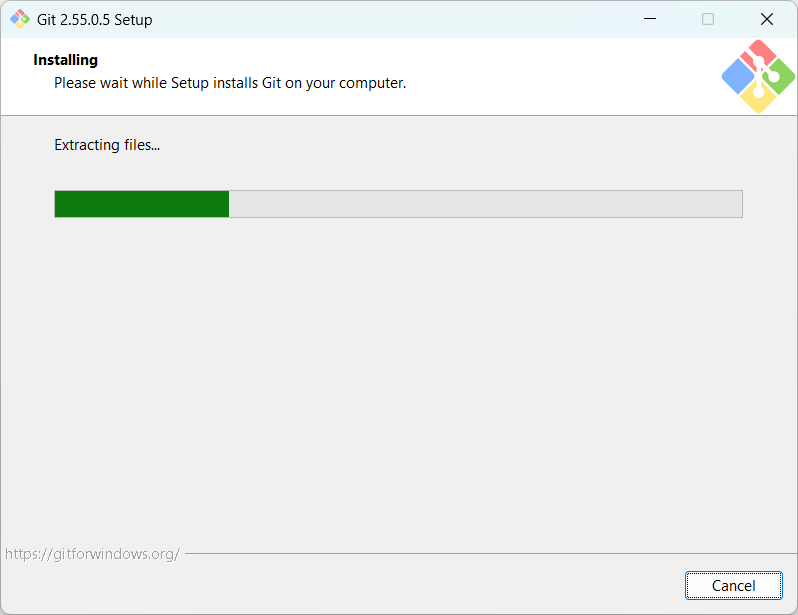Click the blue diamond of the Git logo

click(x=738, y=77)
